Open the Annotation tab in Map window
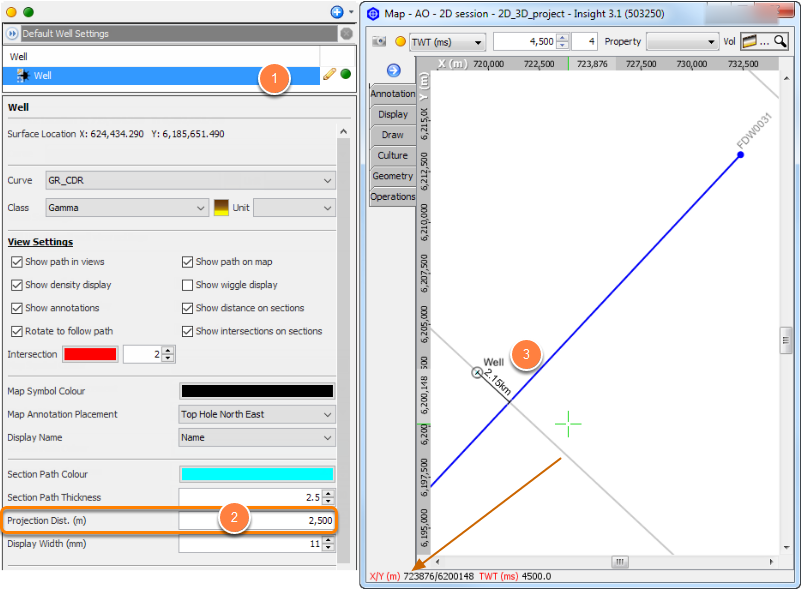 point(392,94)
